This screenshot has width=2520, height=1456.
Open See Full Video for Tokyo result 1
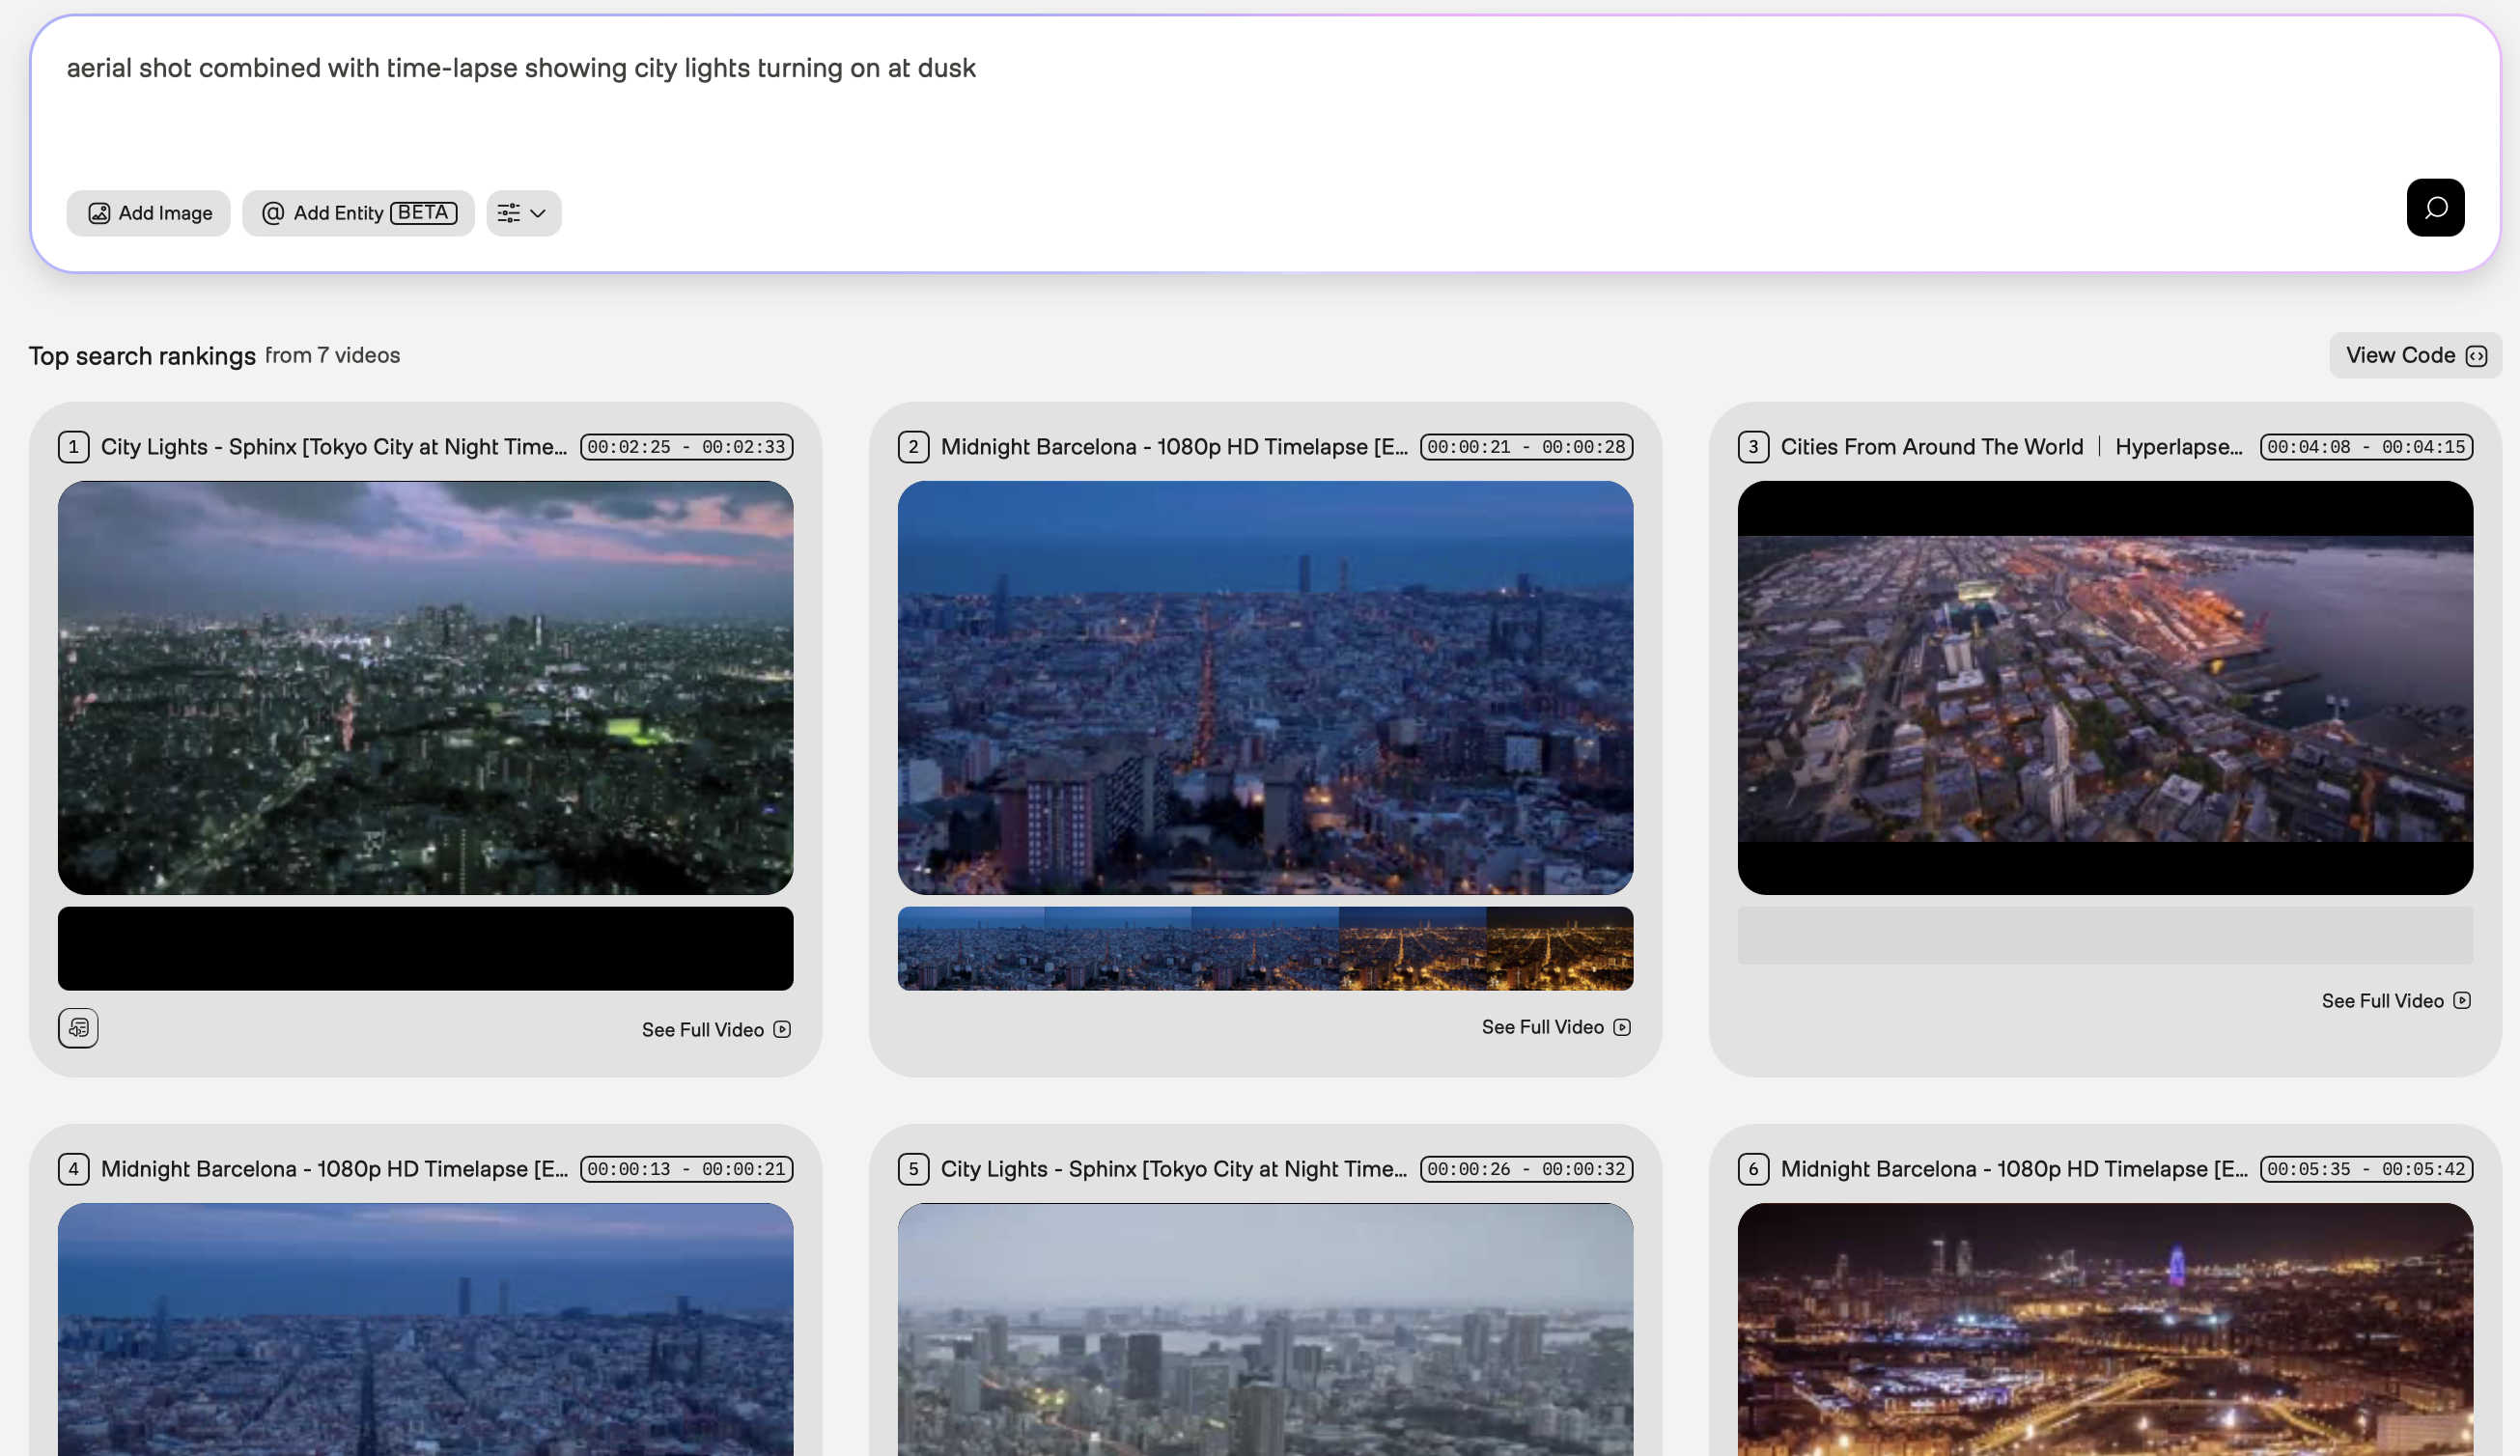tap(716, 1030)
